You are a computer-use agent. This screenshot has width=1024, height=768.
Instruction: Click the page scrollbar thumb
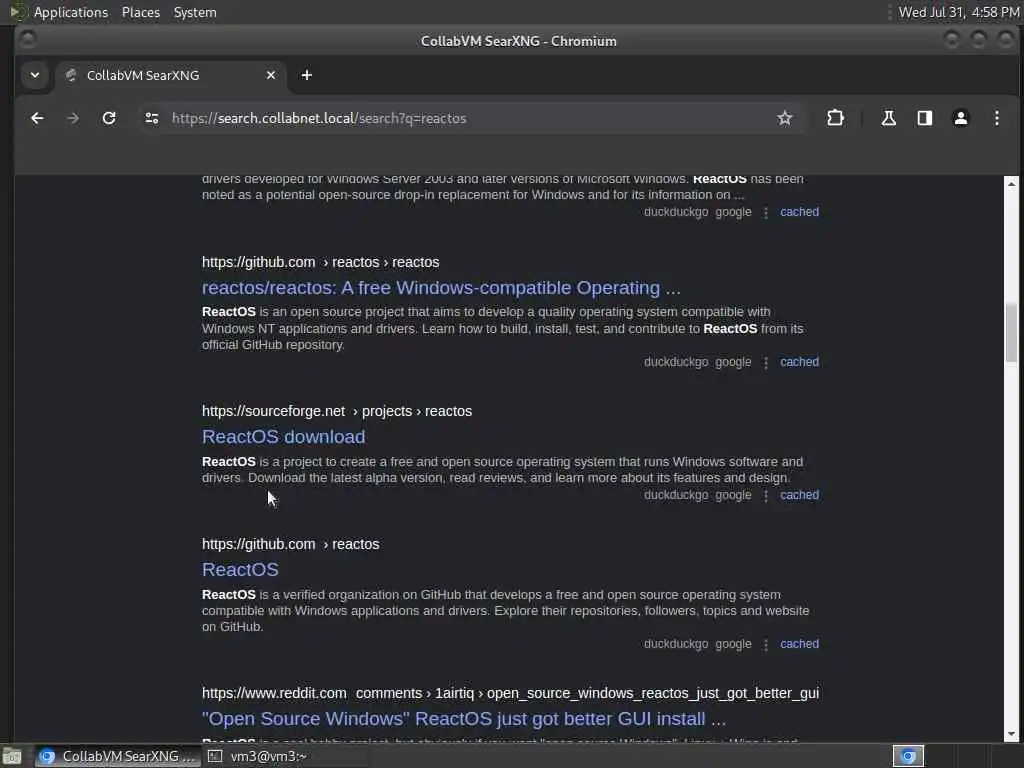pos(1011,332)
